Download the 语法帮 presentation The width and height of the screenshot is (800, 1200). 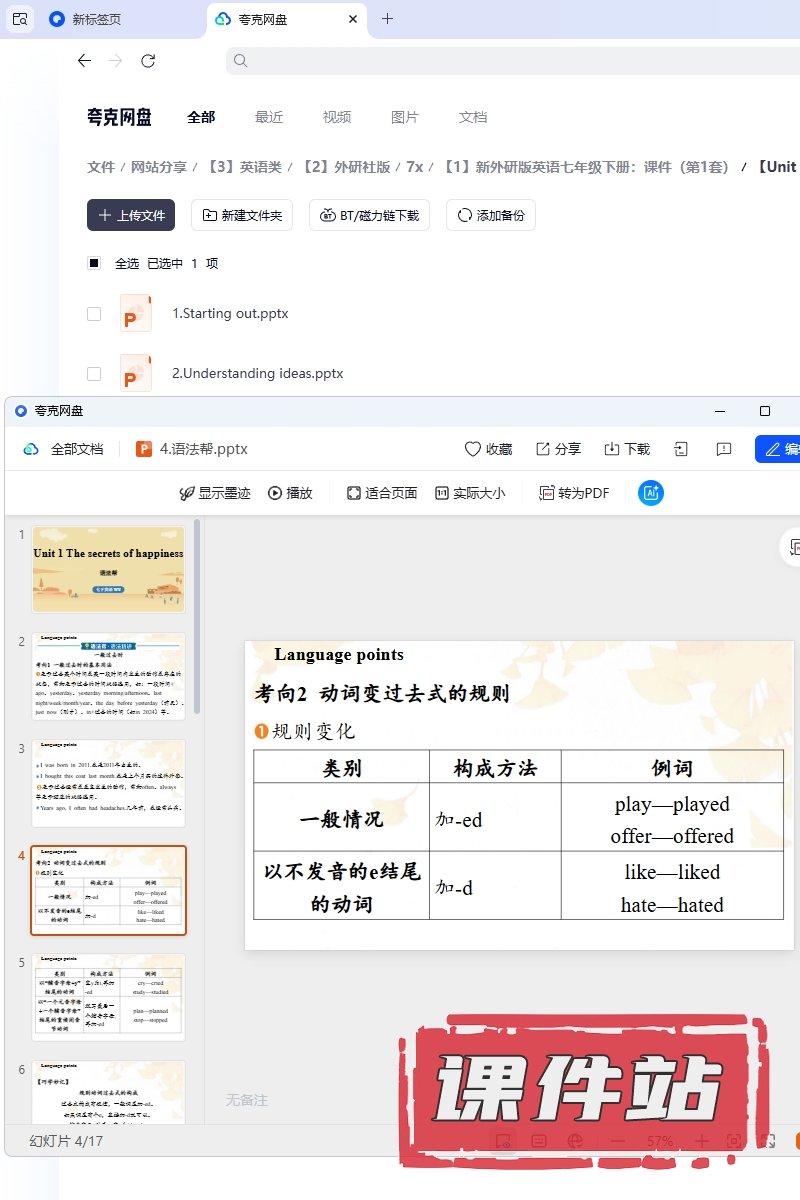[627, 449]
